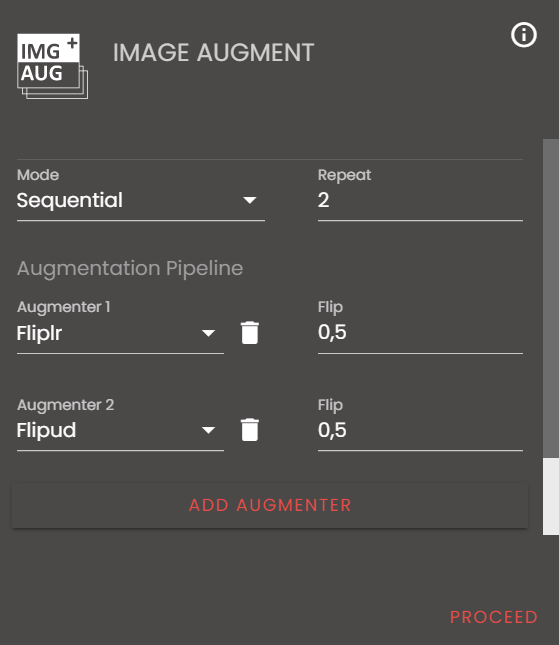Viewport: 559px width, 645px height.
Task: Open the Mode dropdown arrow
Action: pyautogui.click(x=250, y=200)
